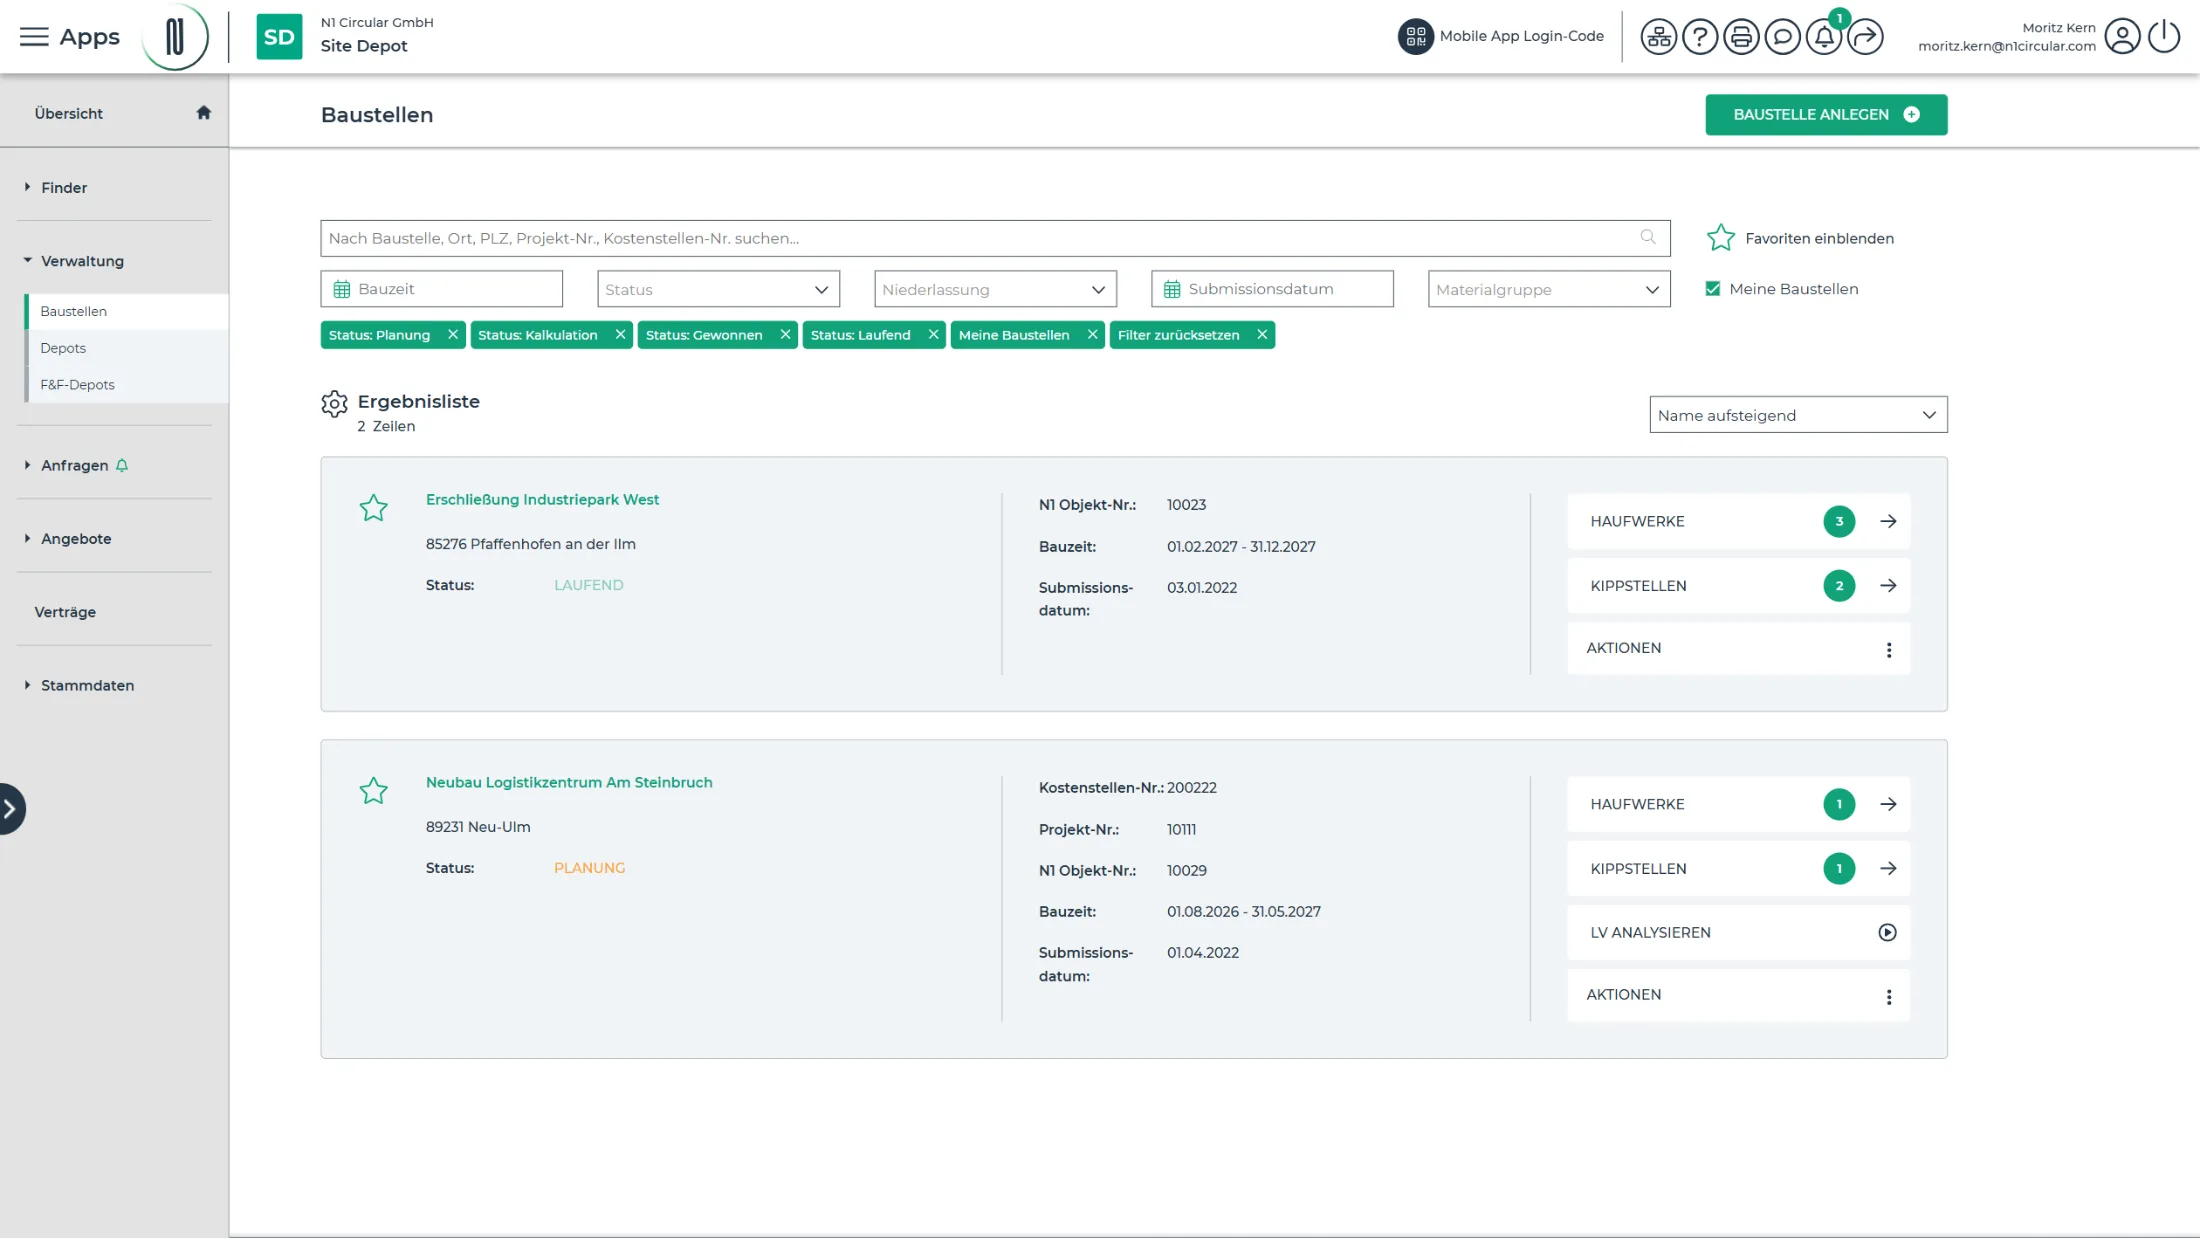Open Neubau Logistikzentrum Am Steinbruch link
Viewport: 2200px width, 1238px height.
pyautogui.click(x=569, y=782)
